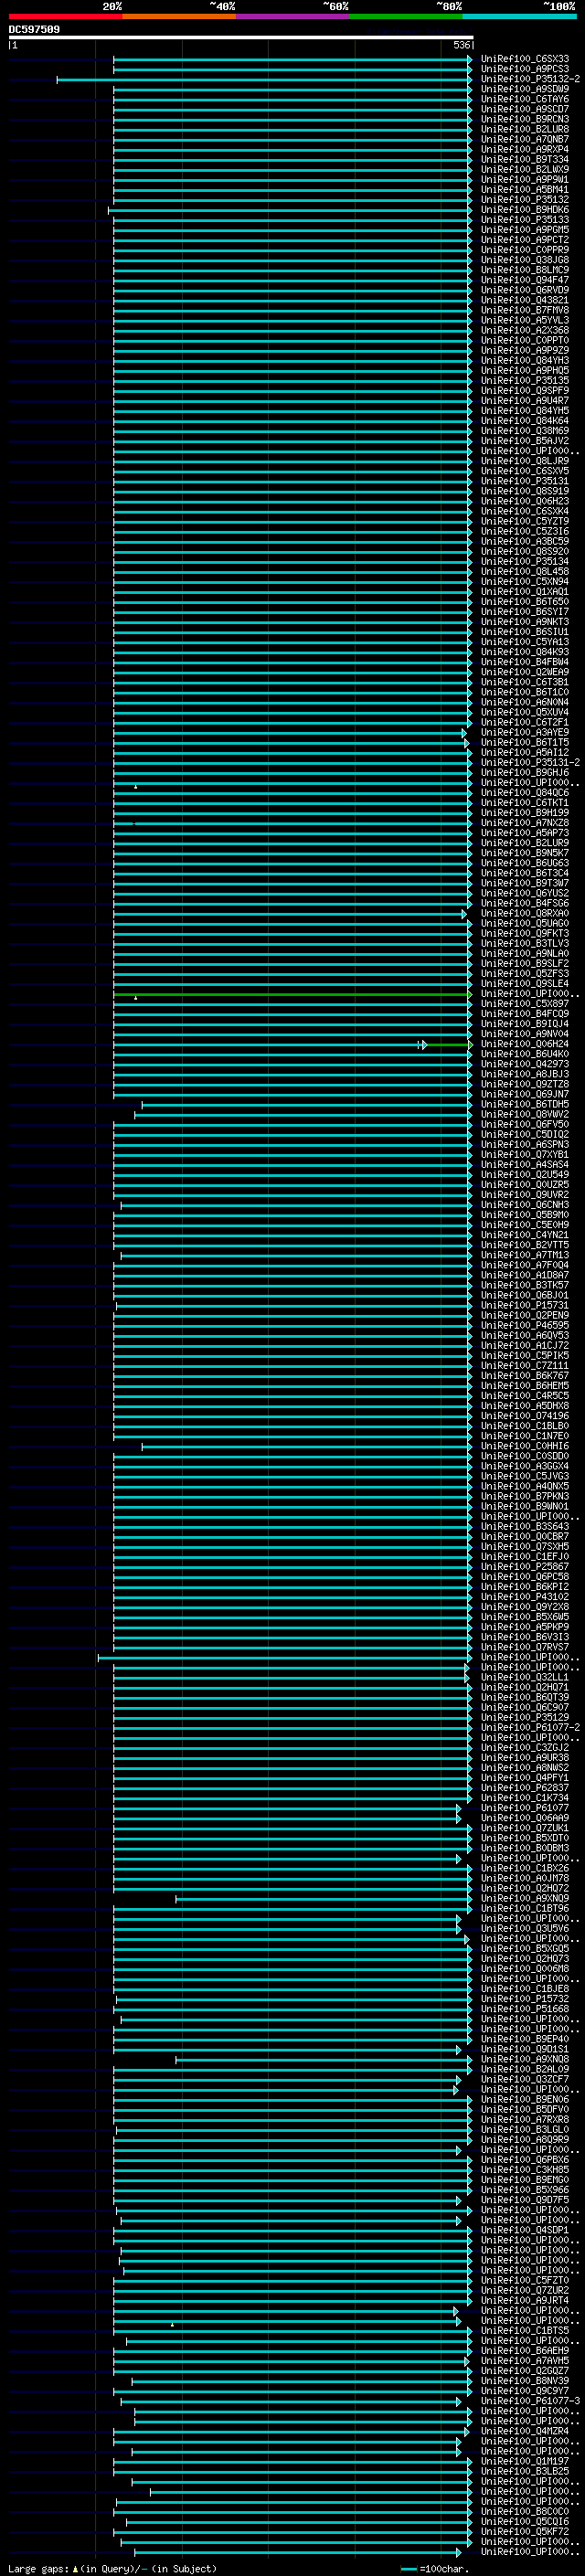Select hit label UniRef100_Q06H24
The image size is (585, 2576).
point(525,1045)
